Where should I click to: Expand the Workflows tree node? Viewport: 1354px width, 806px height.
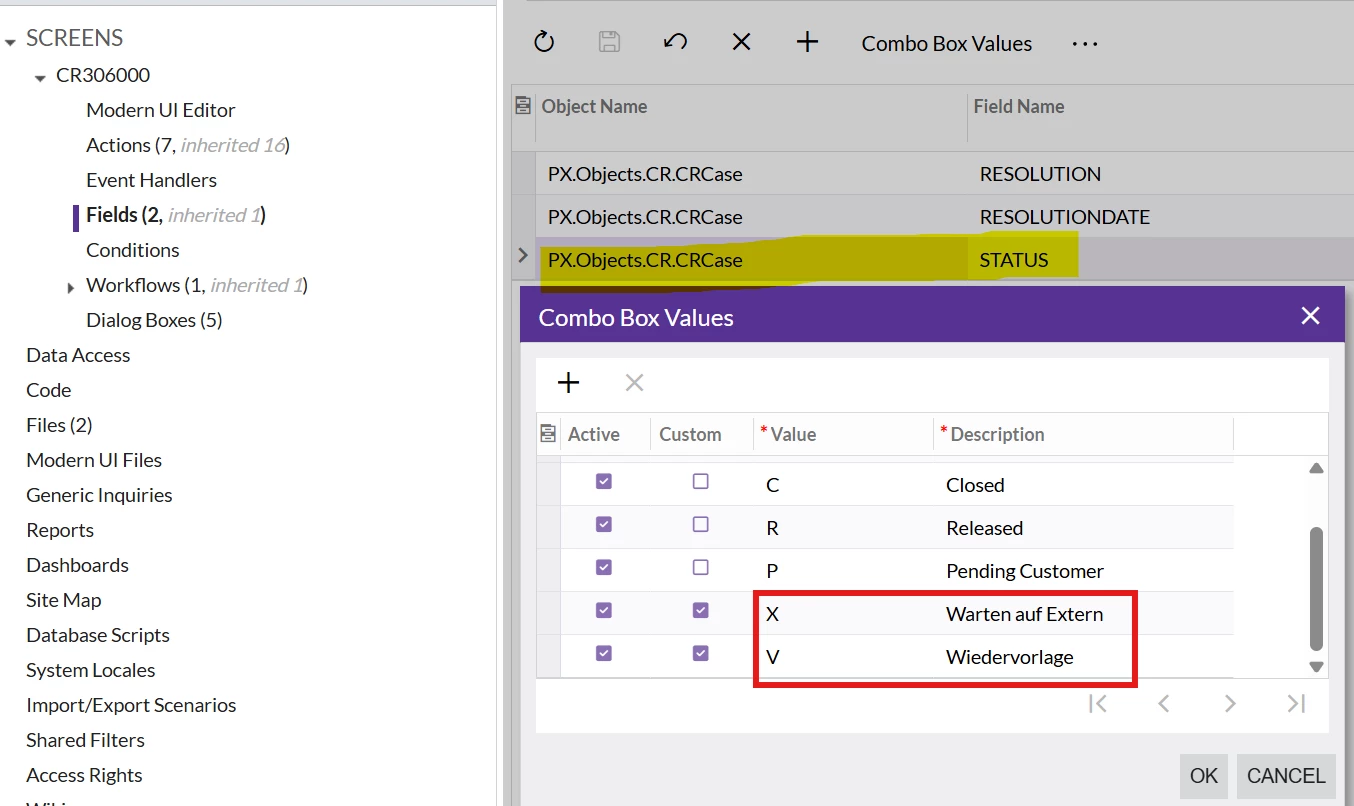(x=71, y=288)
